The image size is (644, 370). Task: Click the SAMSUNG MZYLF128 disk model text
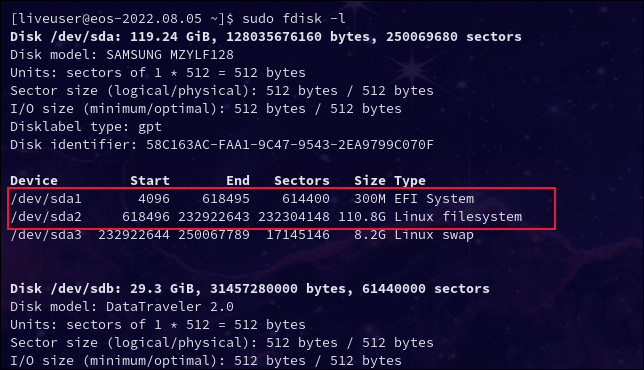click(170, 55)
